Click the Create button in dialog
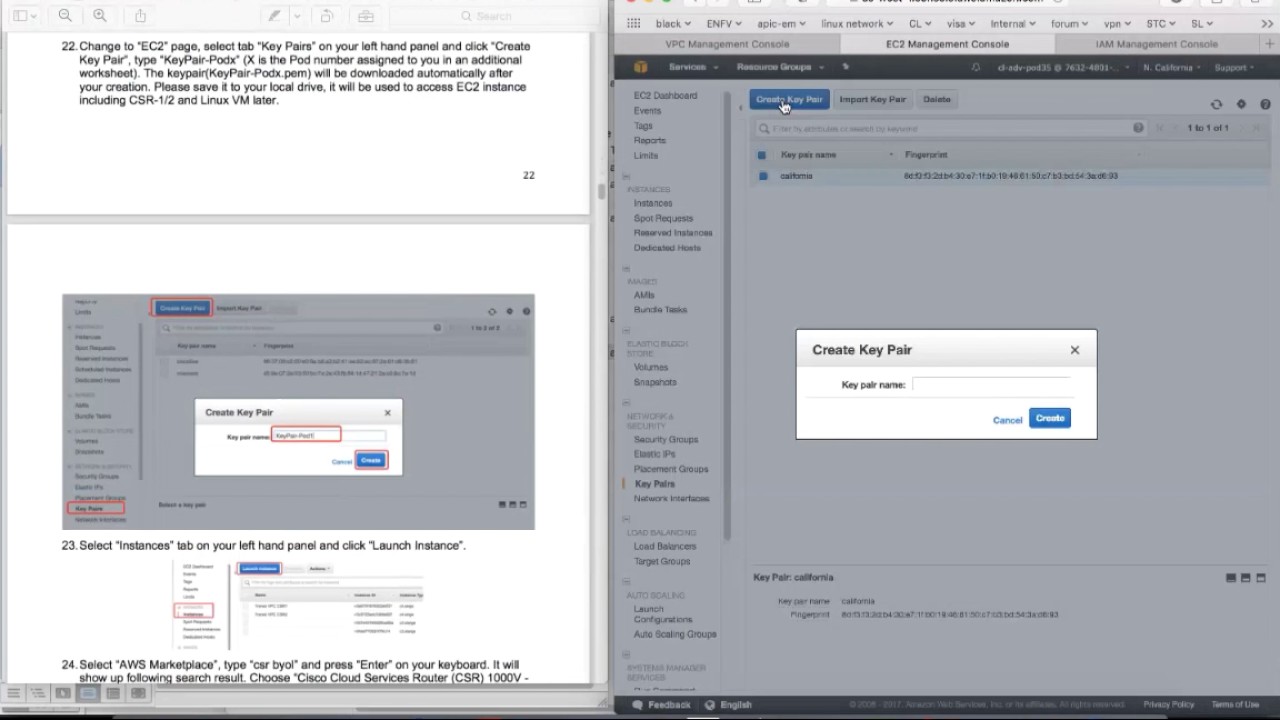Image resolution: width=1280 pixels, height=720 pixels. tap(1050, 418)
